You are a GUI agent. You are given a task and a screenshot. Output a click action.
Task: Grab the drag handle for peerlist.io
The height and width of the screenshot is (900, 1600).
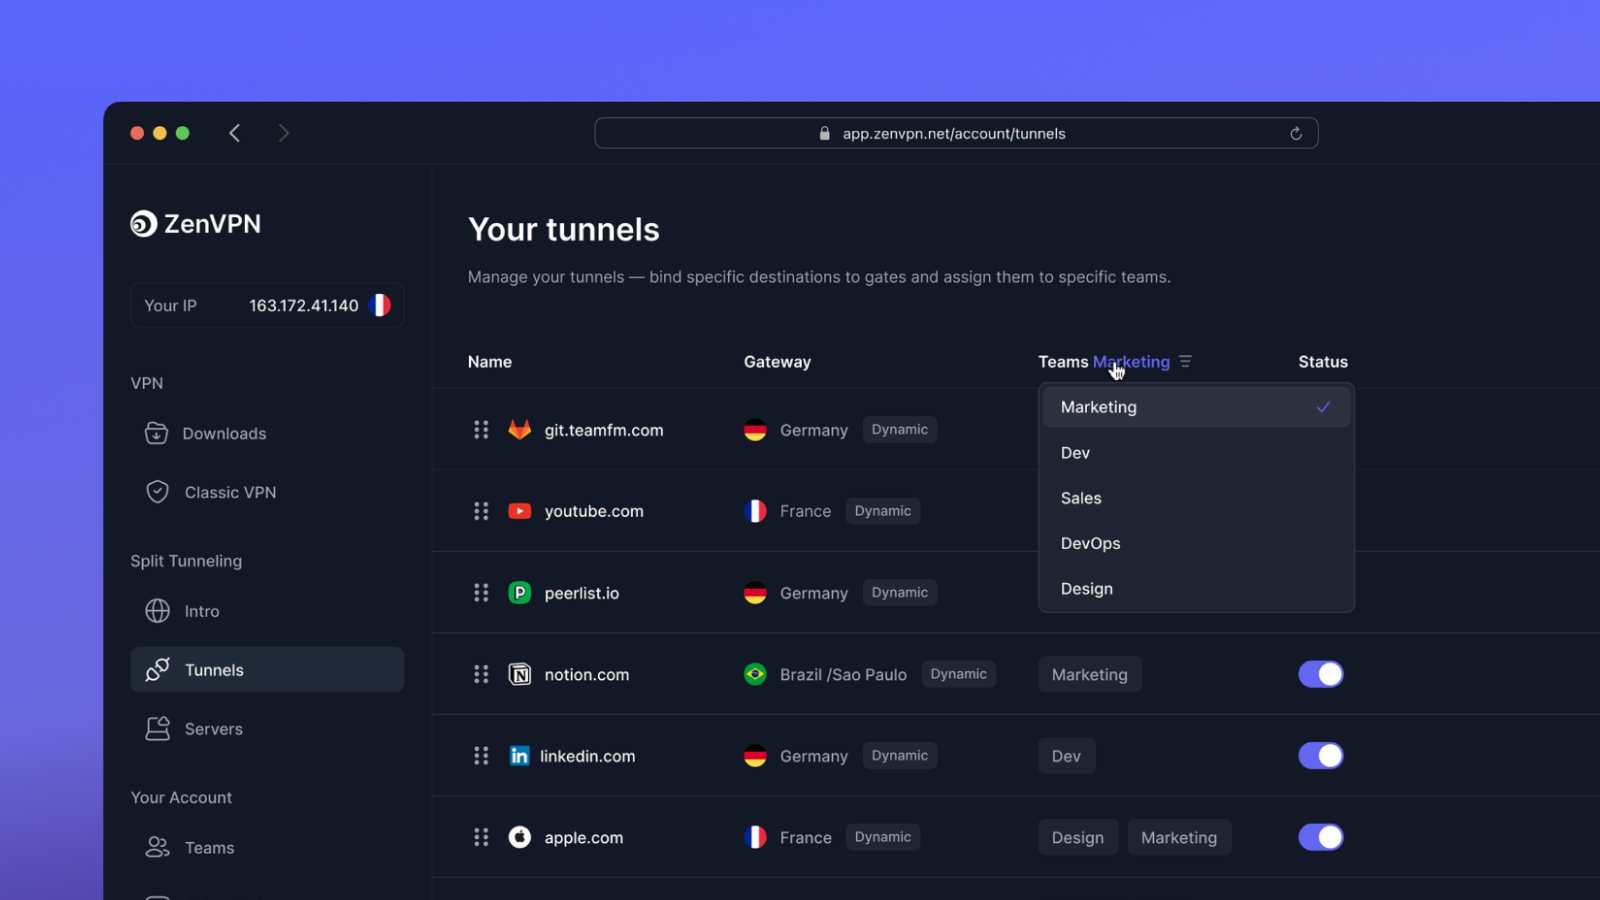click(481, 593)
